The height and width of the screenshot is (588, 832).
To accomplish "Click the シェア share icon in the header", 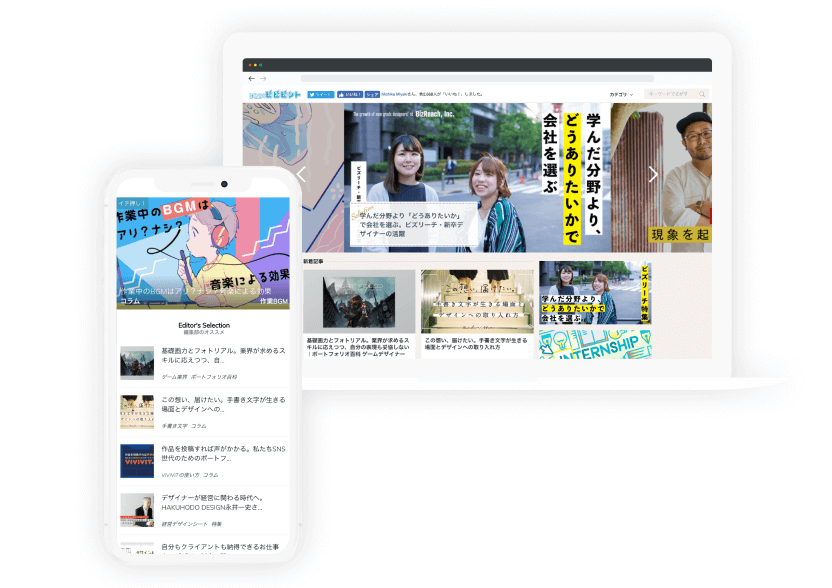I will 373,93.
